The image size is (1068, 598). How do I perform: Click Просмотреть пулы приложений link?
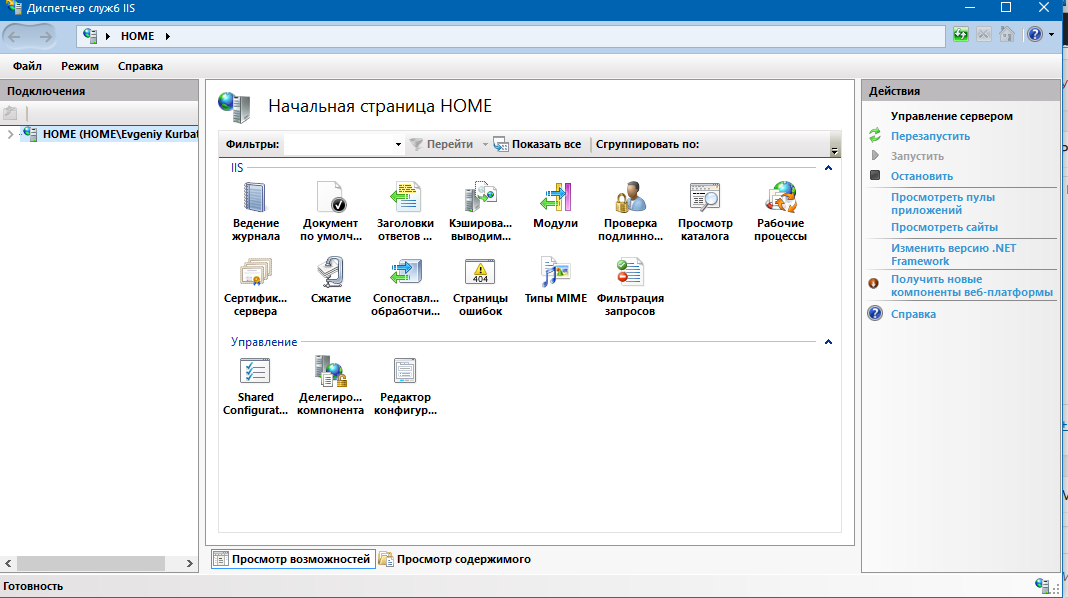coord(943,204)
